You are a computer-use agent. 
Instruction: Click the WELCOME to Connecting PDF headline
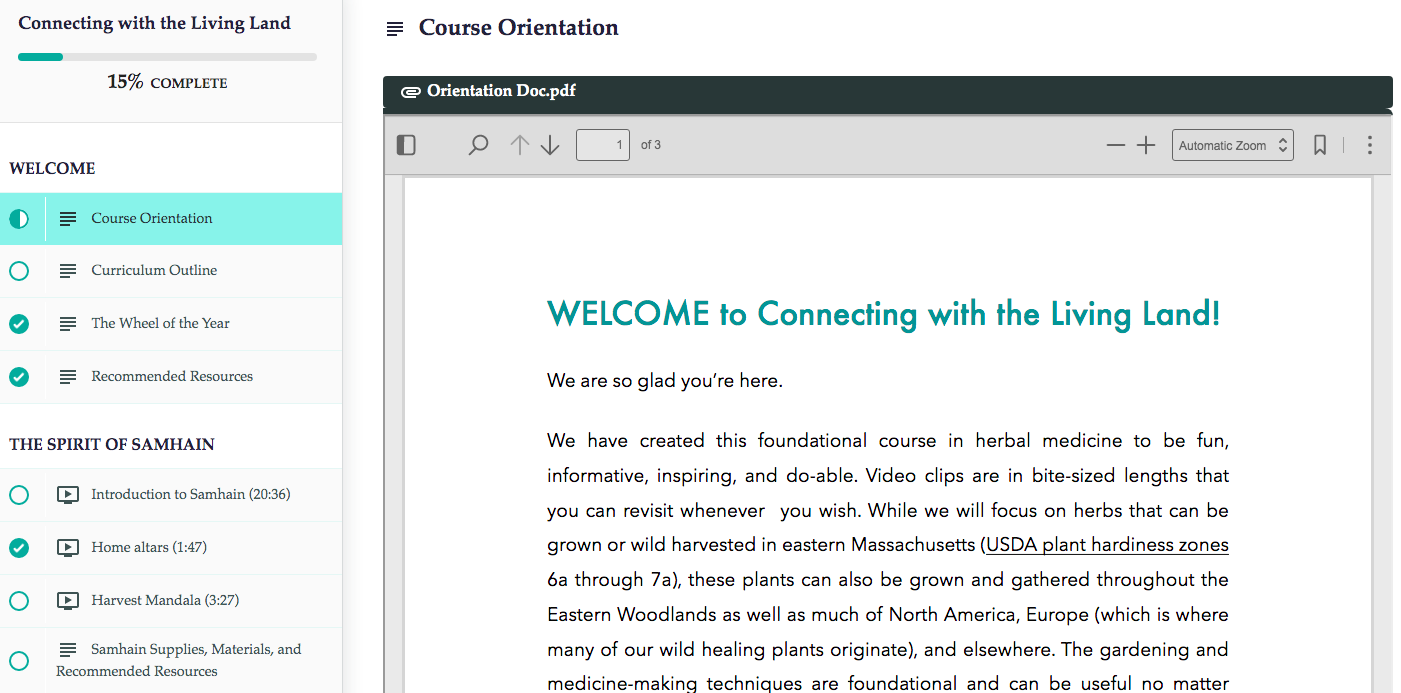coord(884,314)
